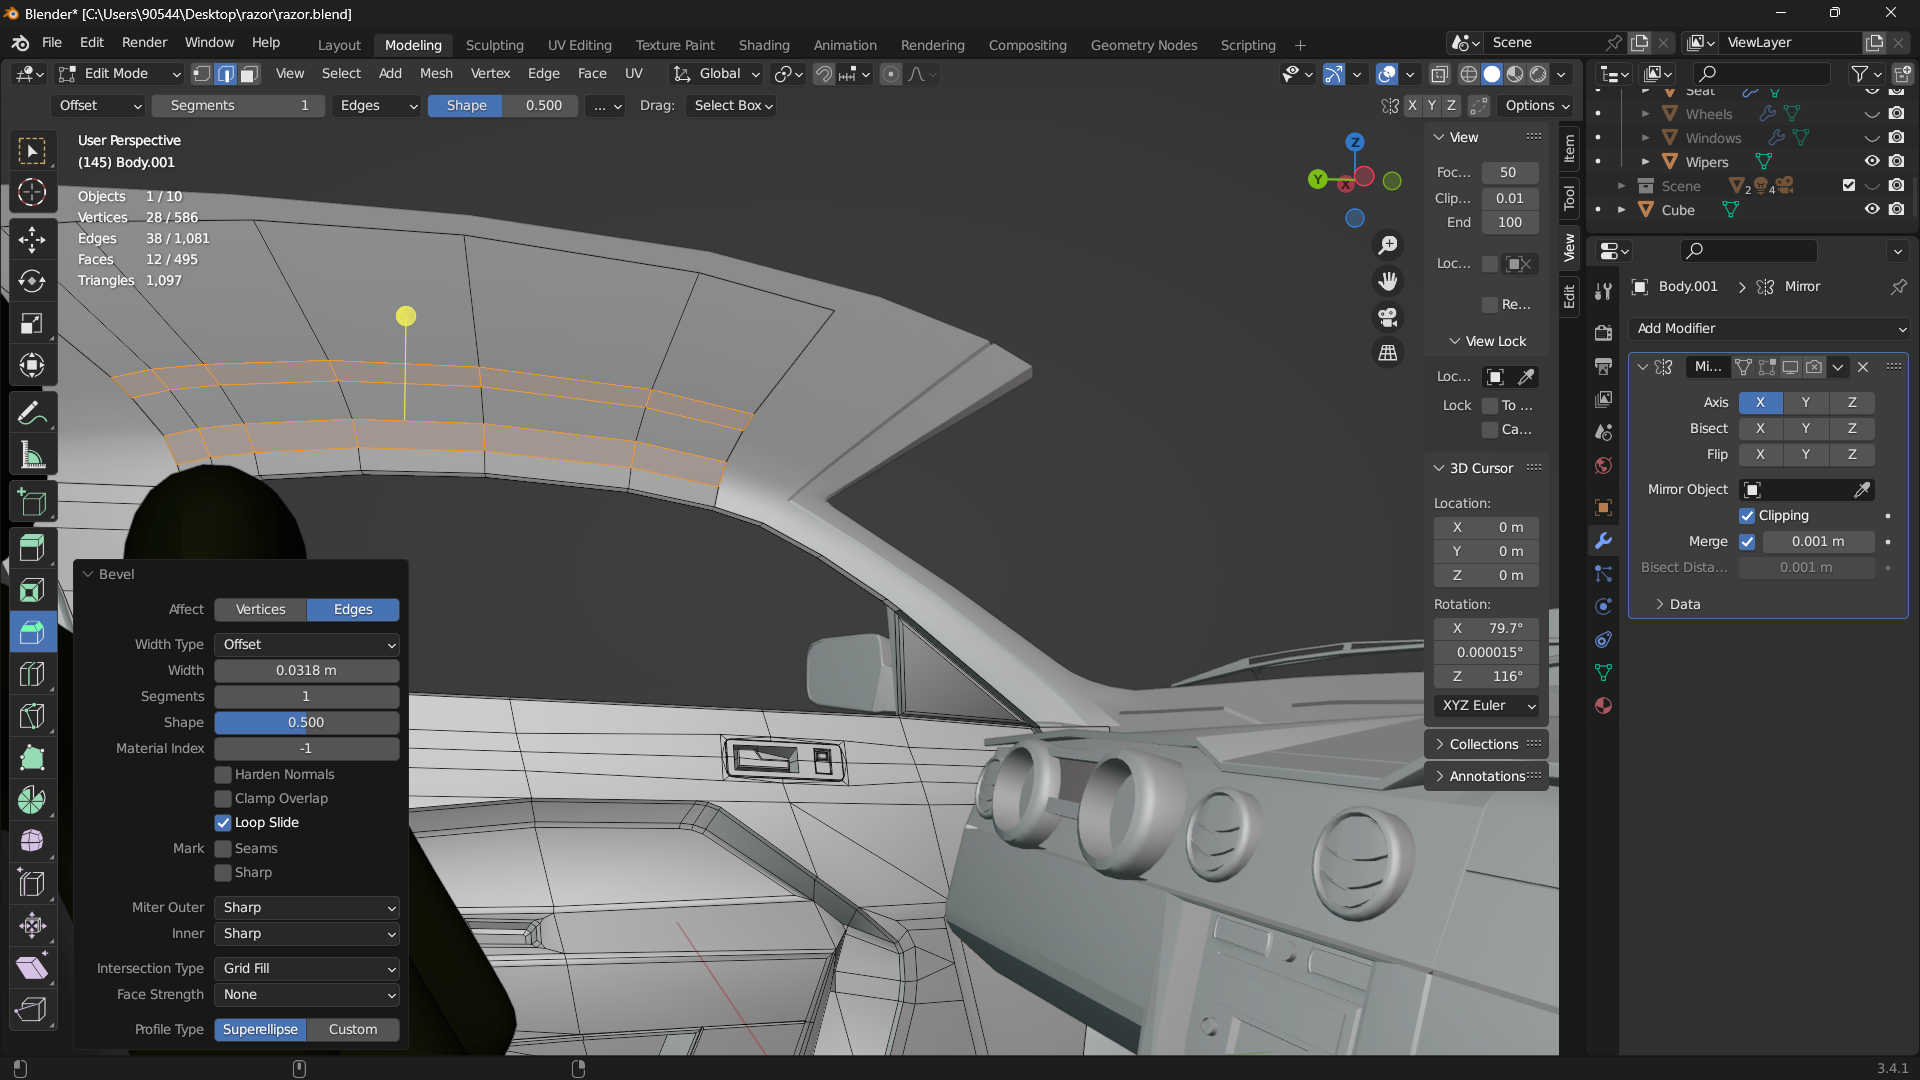This screenshot has width=1920, height=1080.
Task: Click the Loop Cut tool icon
Action: coord(32,674)
